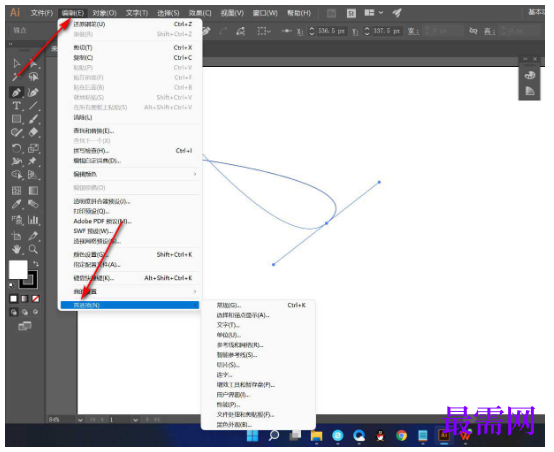This screenshot has height=452, width=554.
Task: Select the Mesh tool
Action: pyautogui.click(x=16, y=190)
